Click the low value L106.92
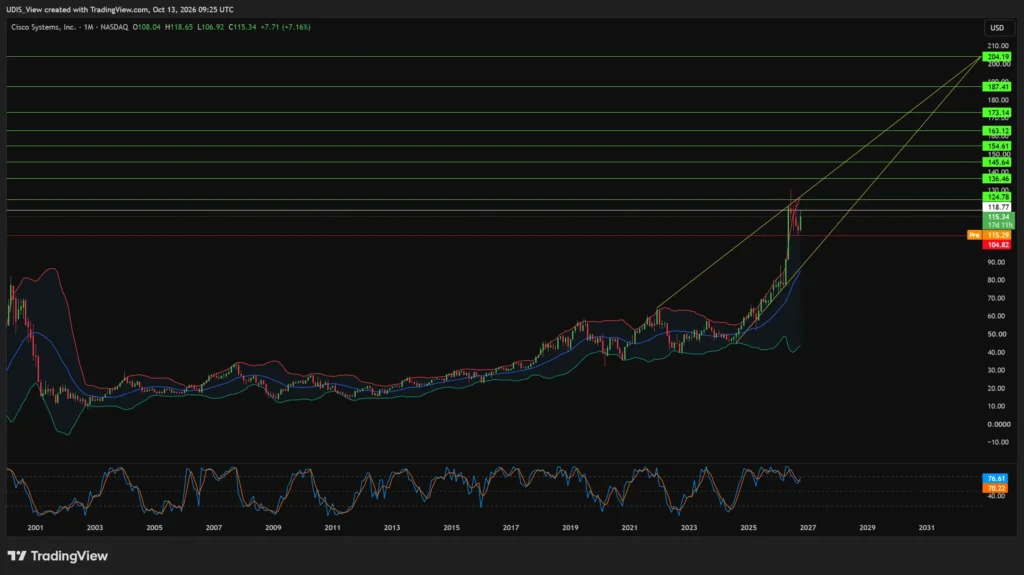This screenshot has height=575, width=1024. [211, 27]
